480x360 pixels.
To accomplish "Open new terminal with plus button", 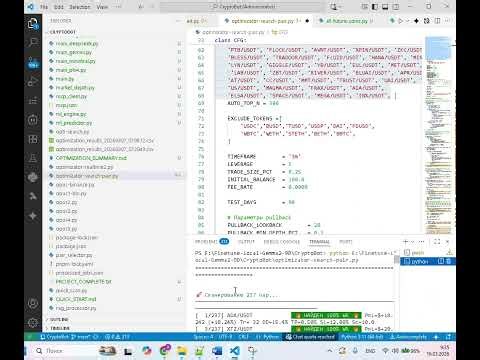I will point(406,242).
